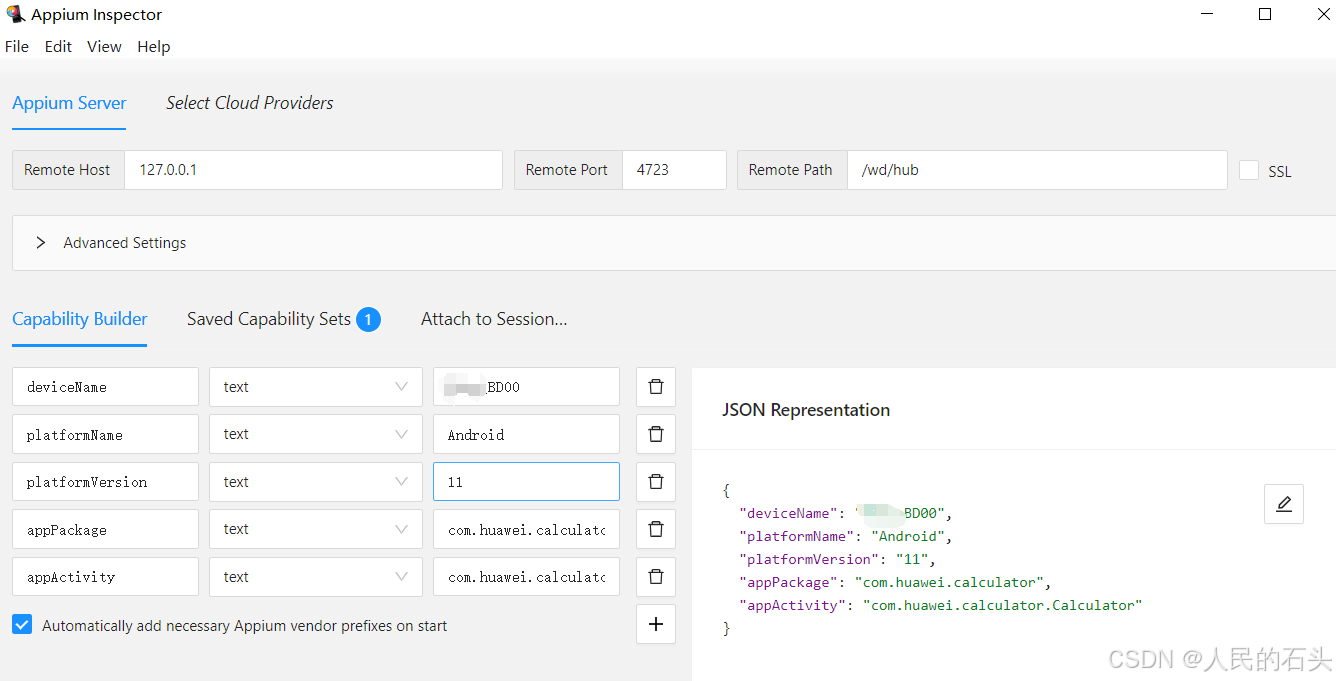Focus the platformVersion name field
This screenshot has width=1336, height=681.
105,482
